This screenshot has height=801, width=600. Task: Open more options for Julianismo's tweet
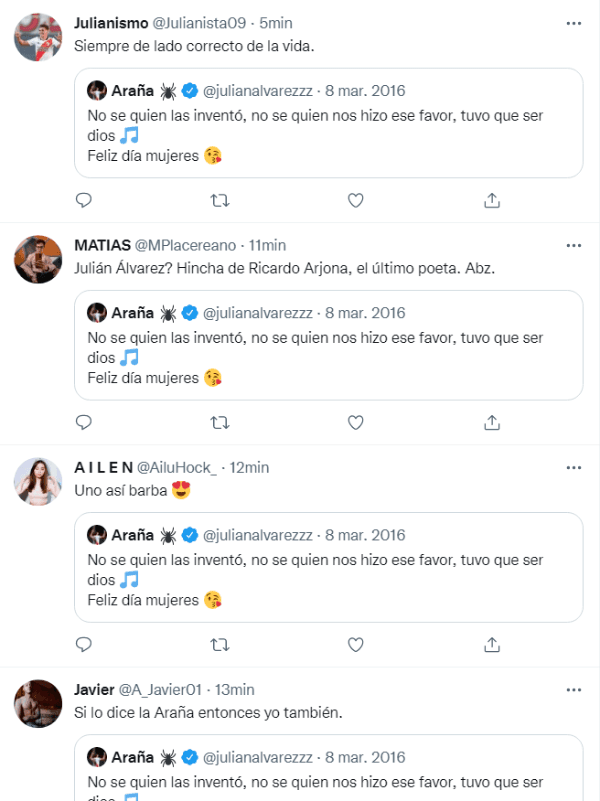pyautogui.click(x=573, y=22)
